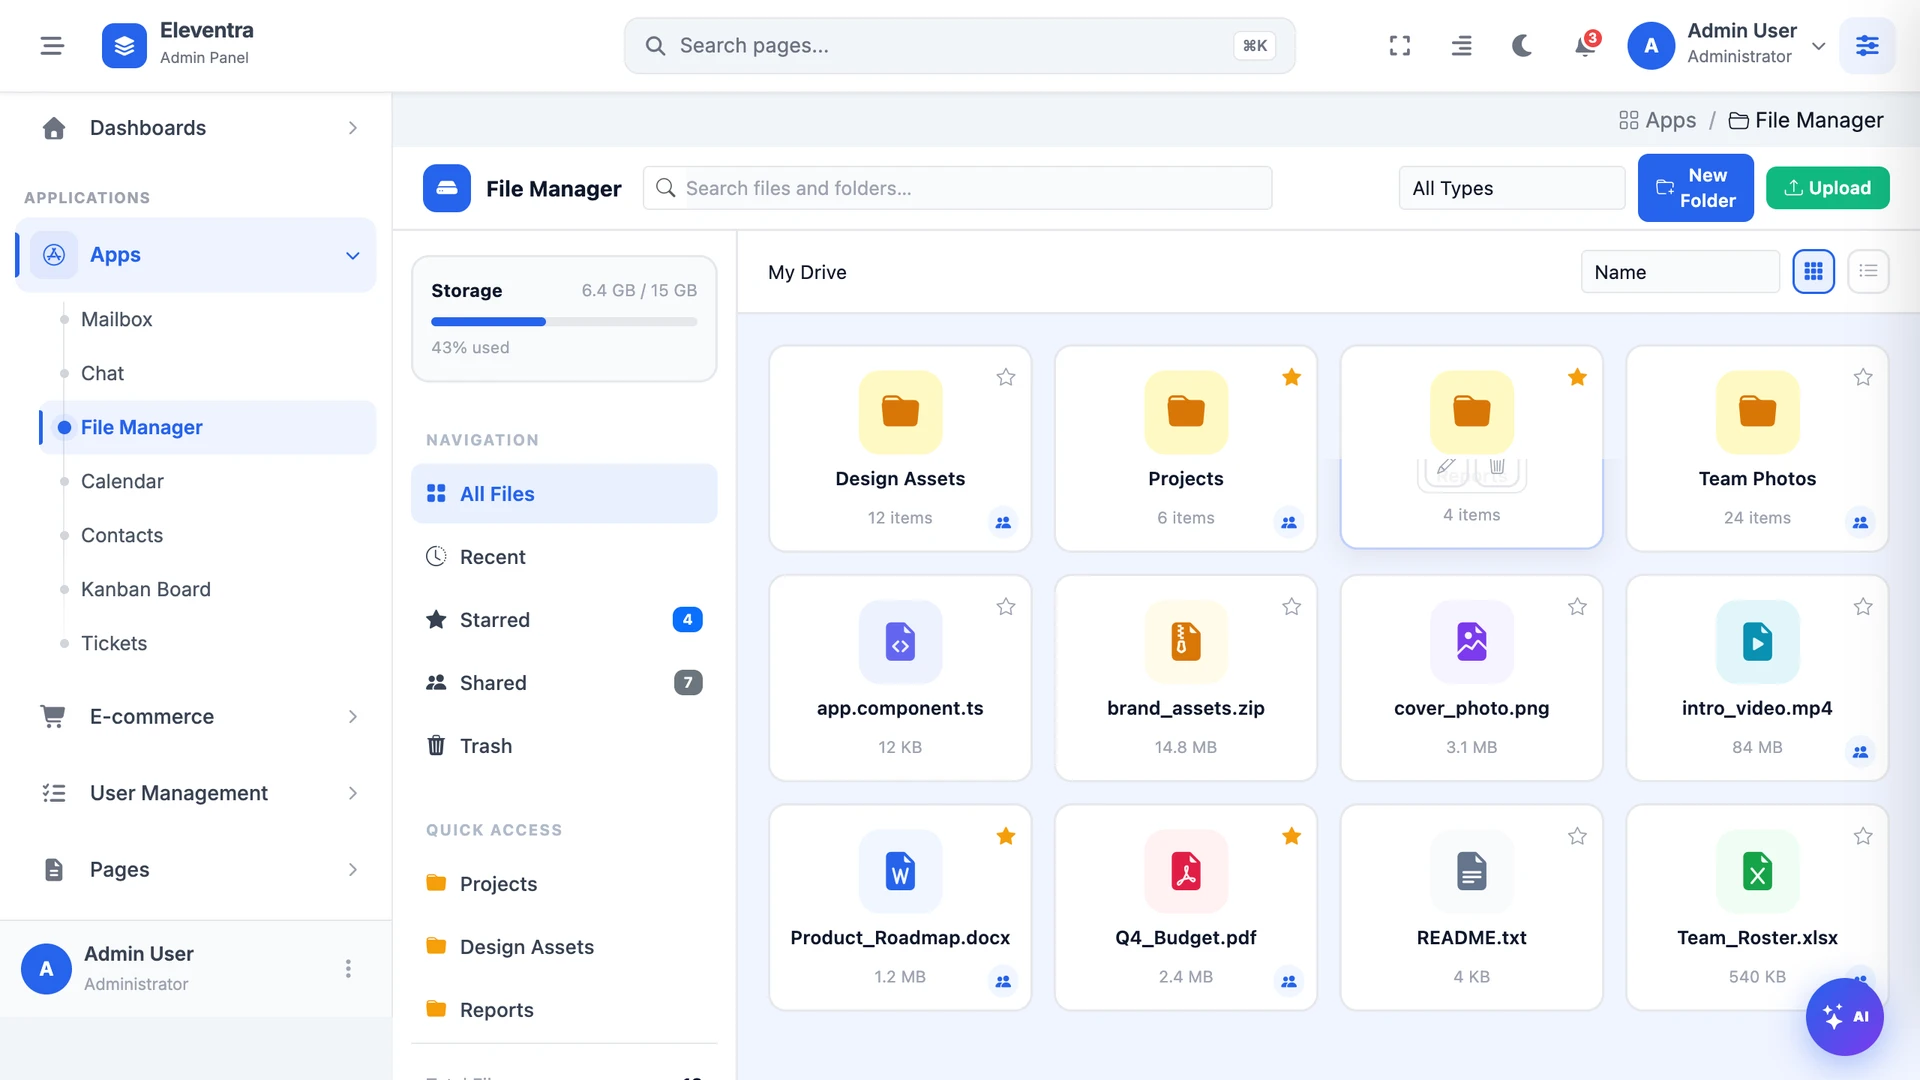Unstar the folder with 4 items
1920x1080 pixels.
coord(1577,377)
